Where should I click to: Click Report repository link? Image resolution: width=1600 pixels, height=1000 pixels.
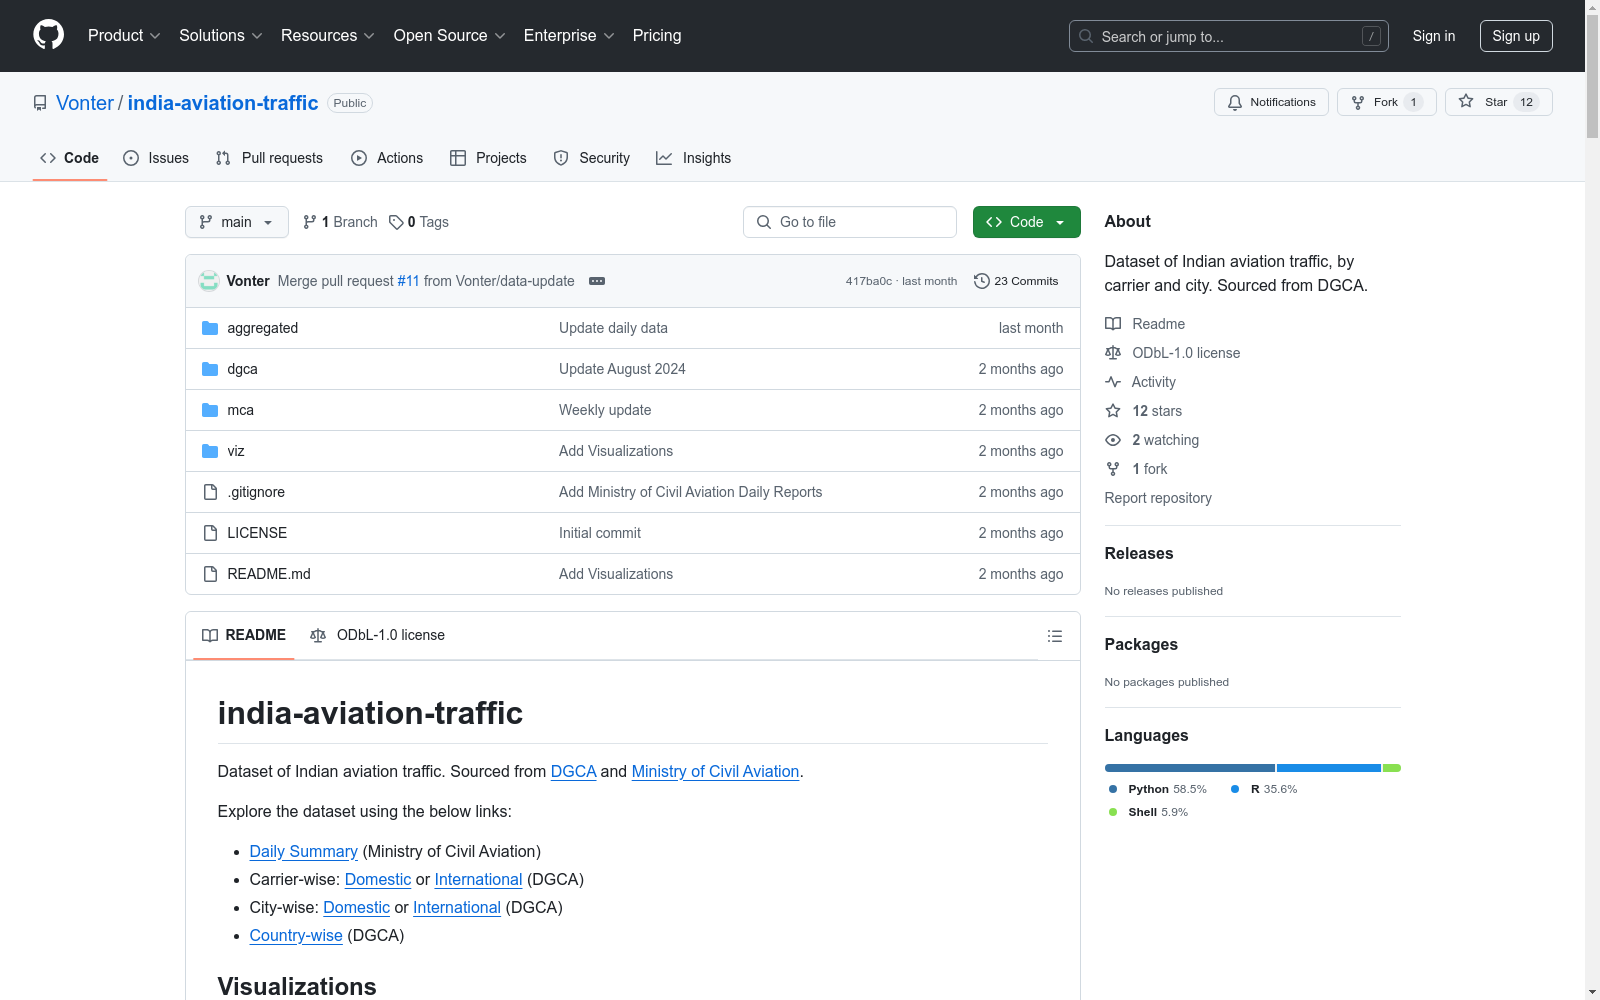(1158, 498)
